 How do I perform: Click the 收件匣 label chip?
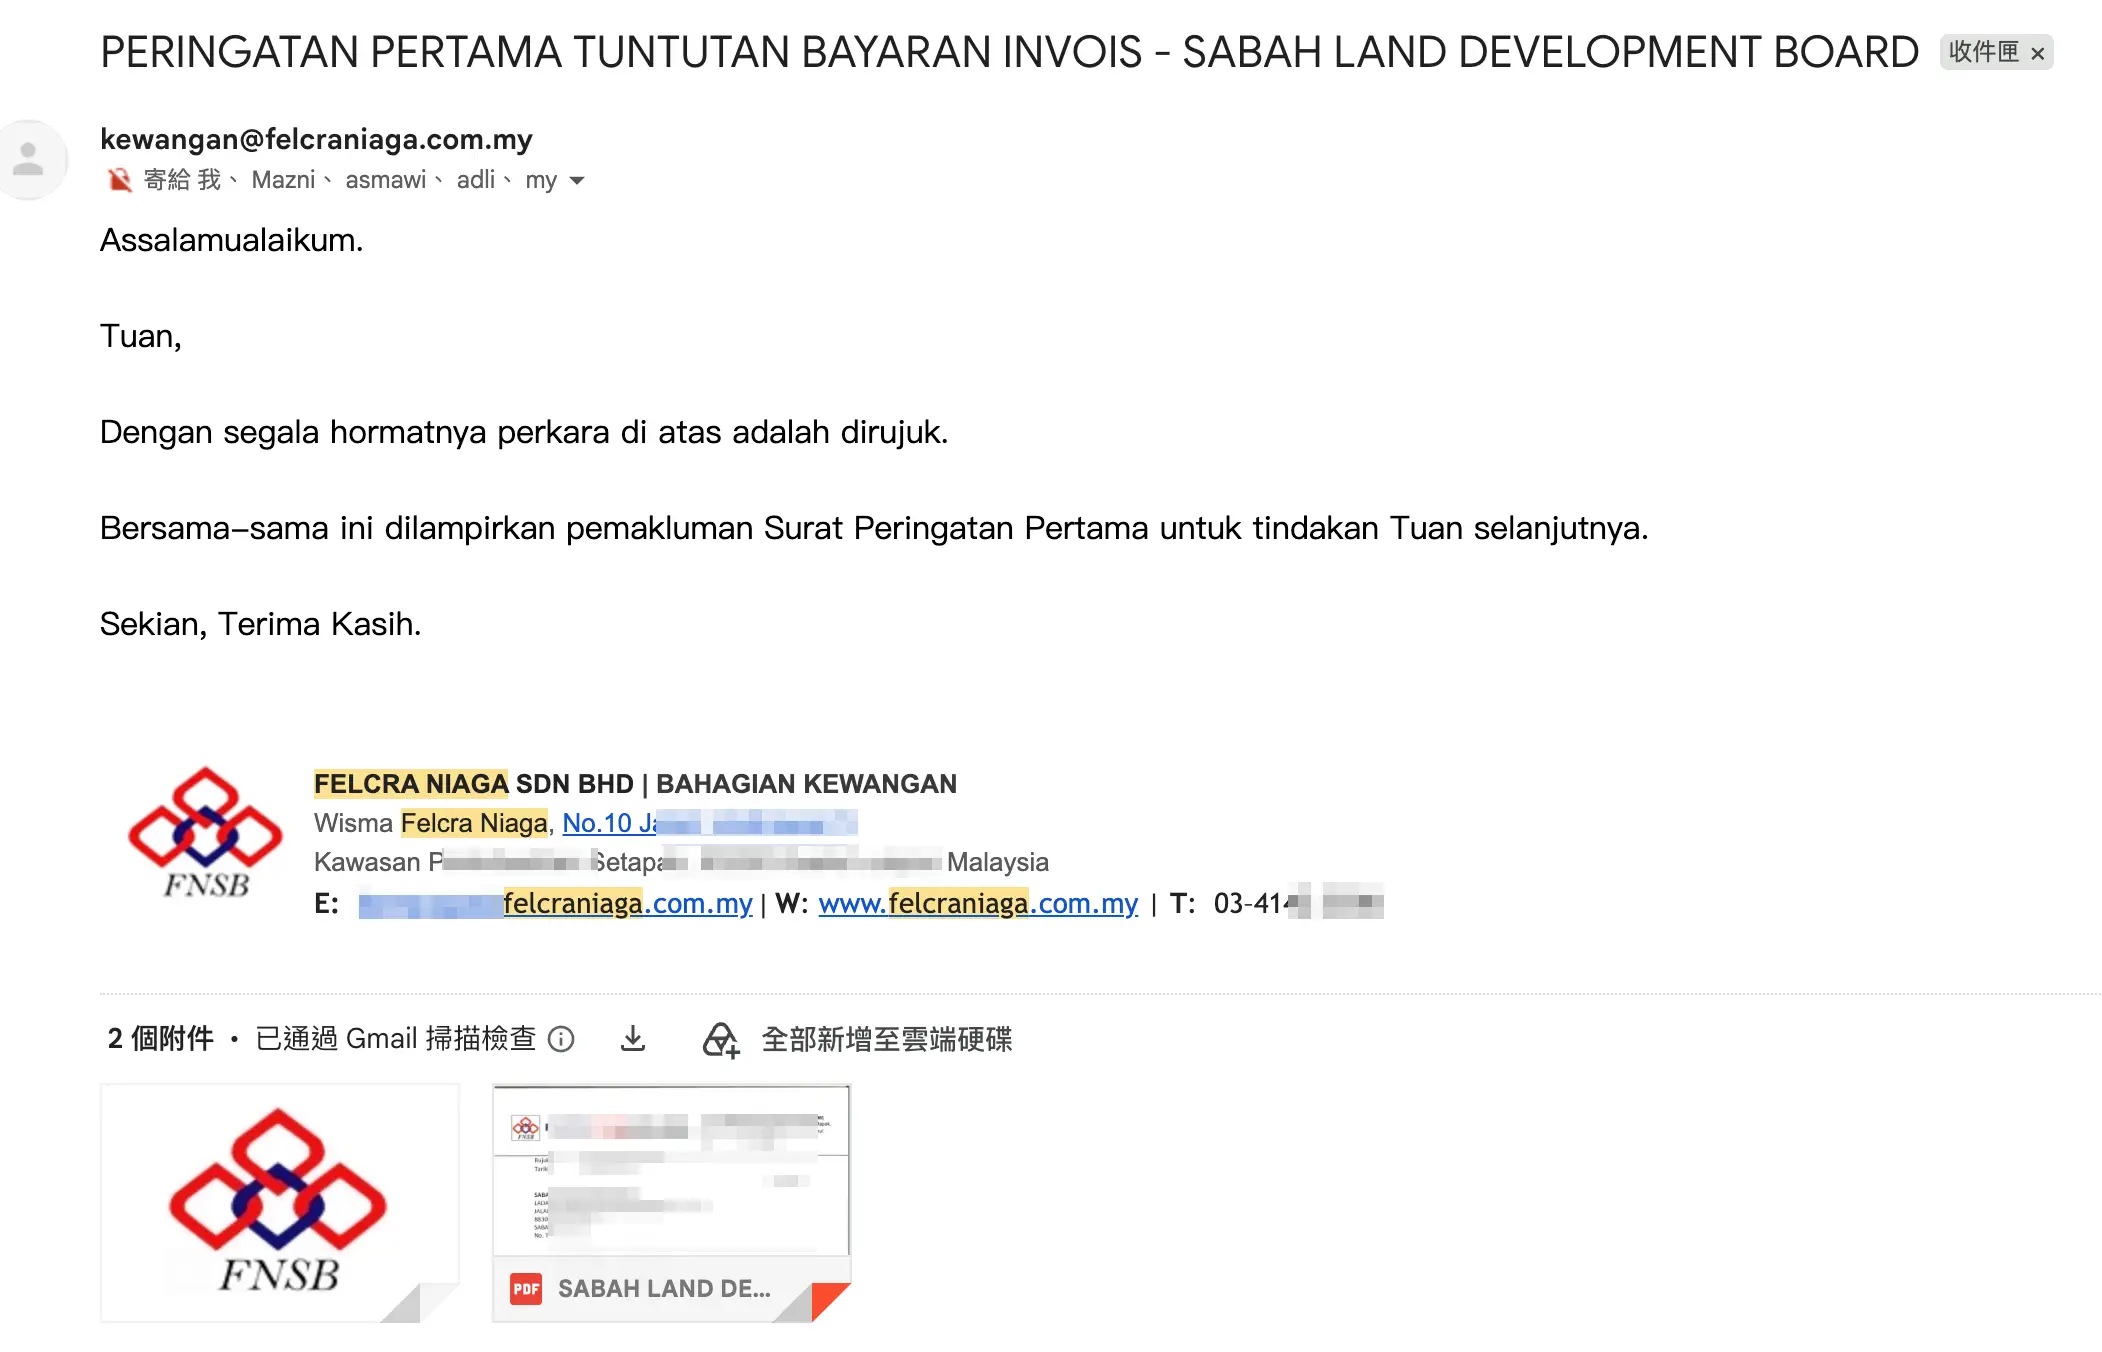click(1984, 52)
